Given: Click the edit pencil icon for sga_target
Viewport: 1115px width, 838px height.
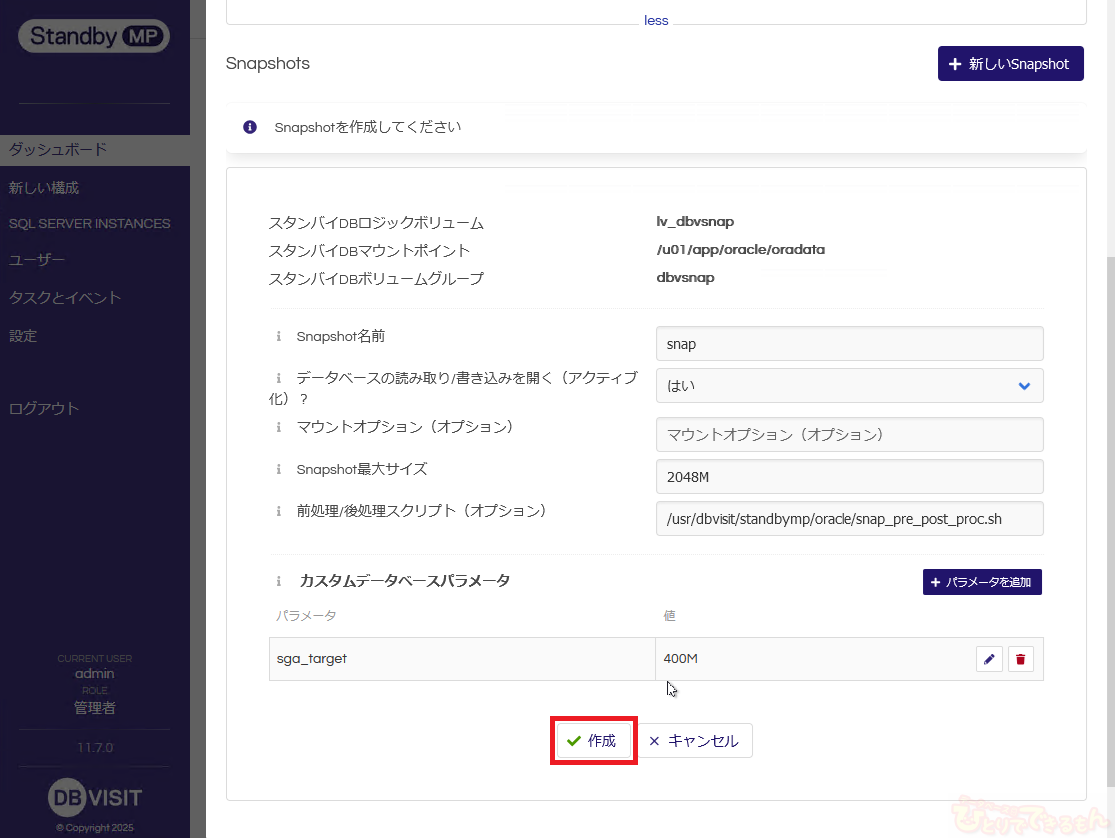Looking at the screenshot, I should click(989, 659).
